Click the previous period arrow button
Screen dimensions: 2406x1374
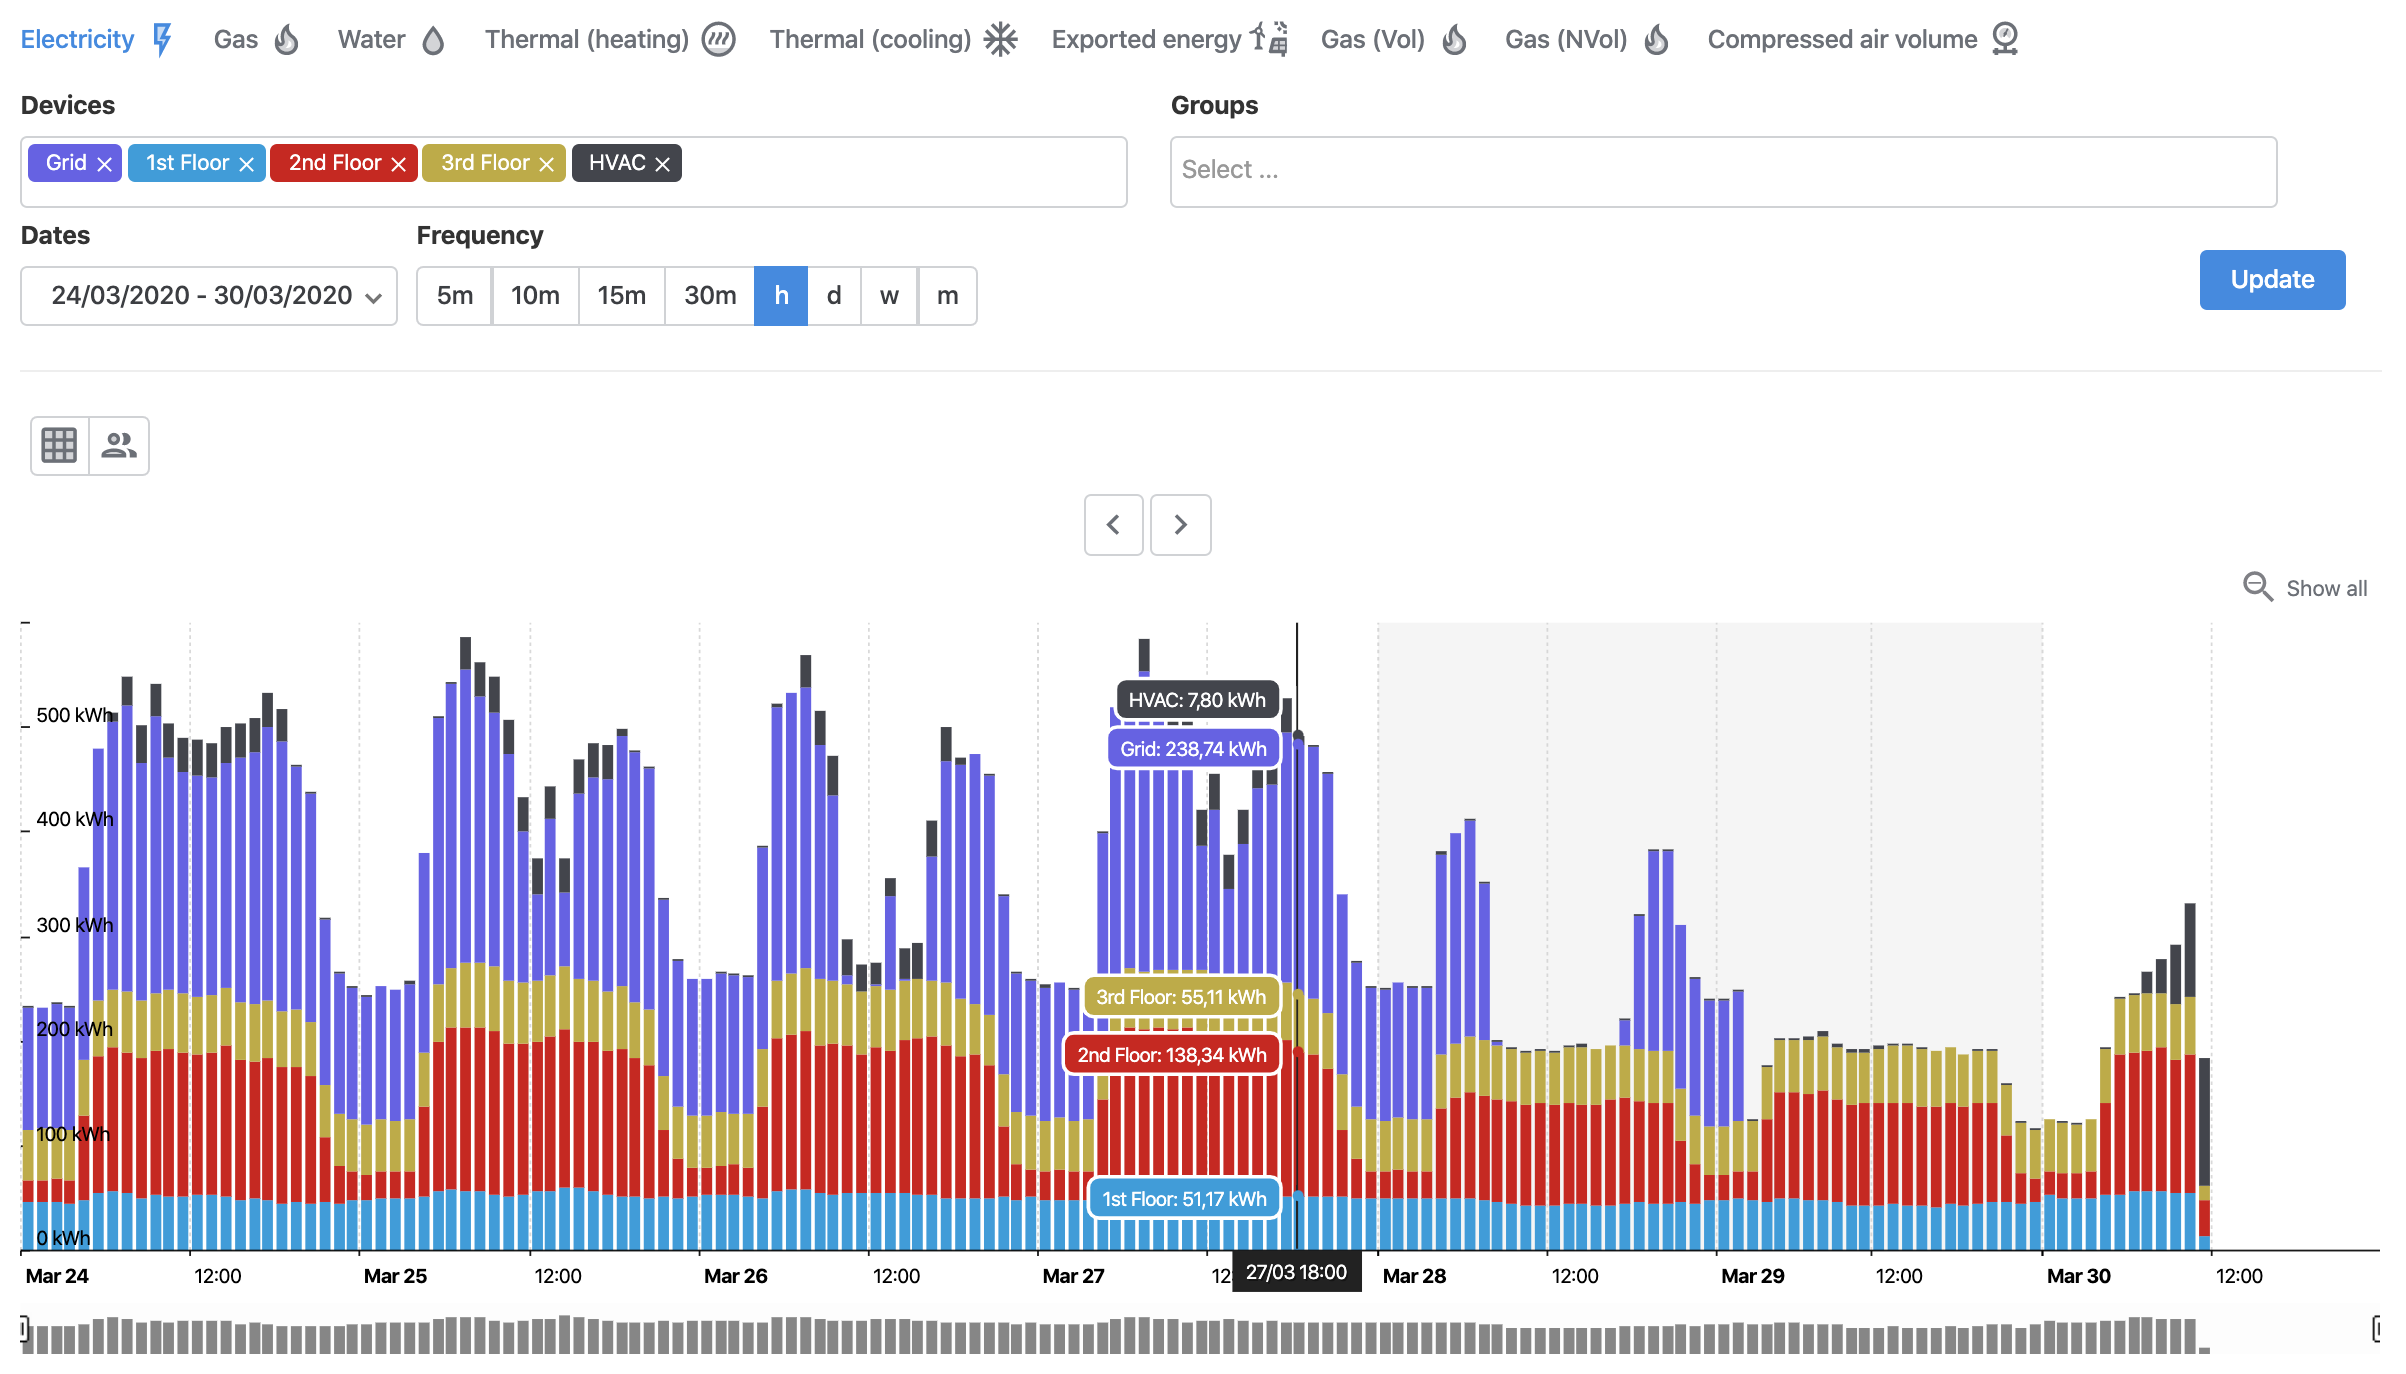tap(1113, 525)
